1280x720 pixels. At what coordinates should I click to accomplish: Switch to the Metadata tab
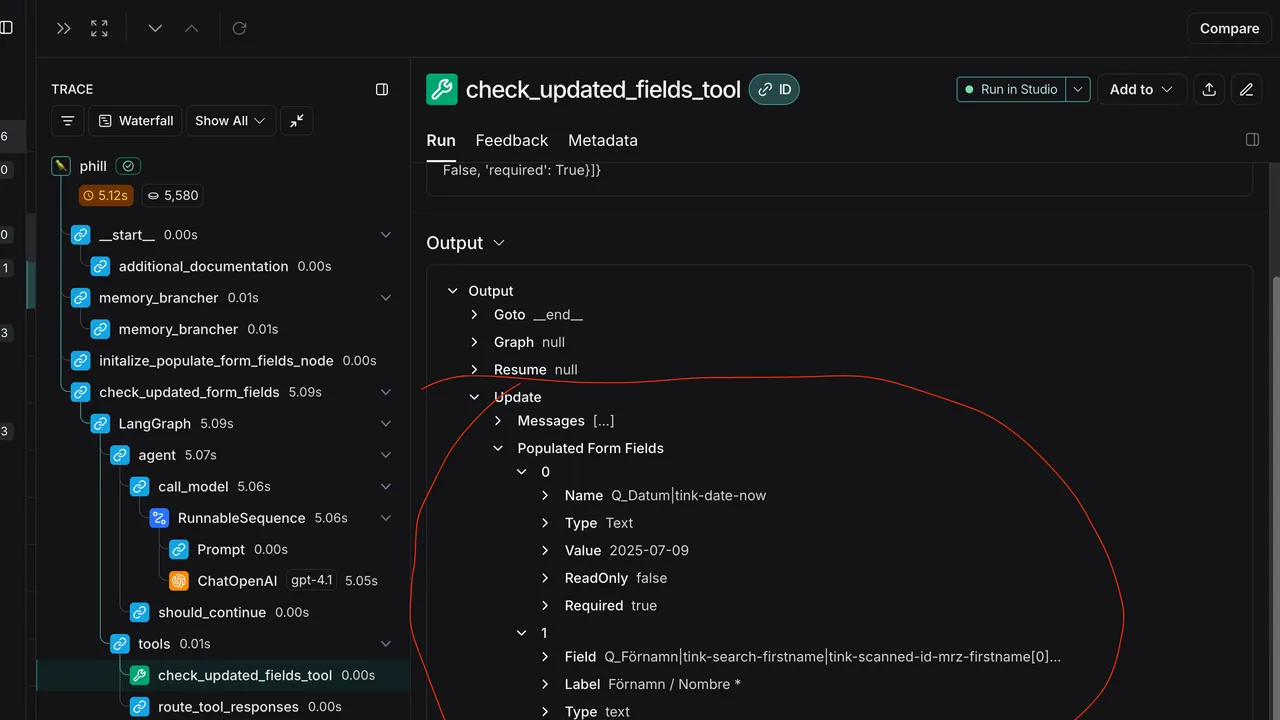coord(603,141)
